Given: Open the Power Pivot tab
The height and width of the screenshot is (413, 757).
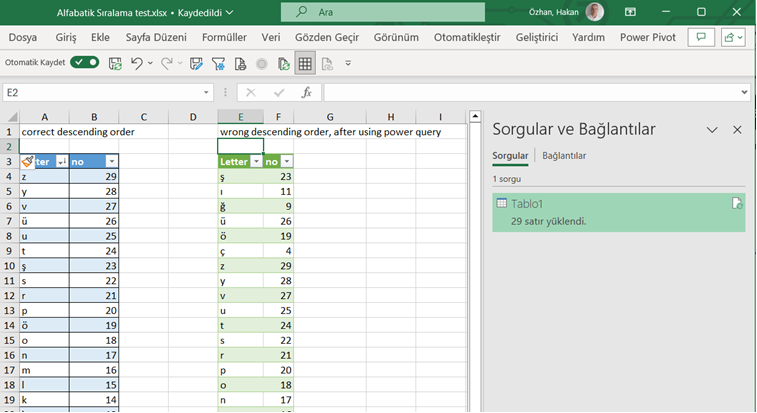Looking at the screenshot, I should point(648,37).
